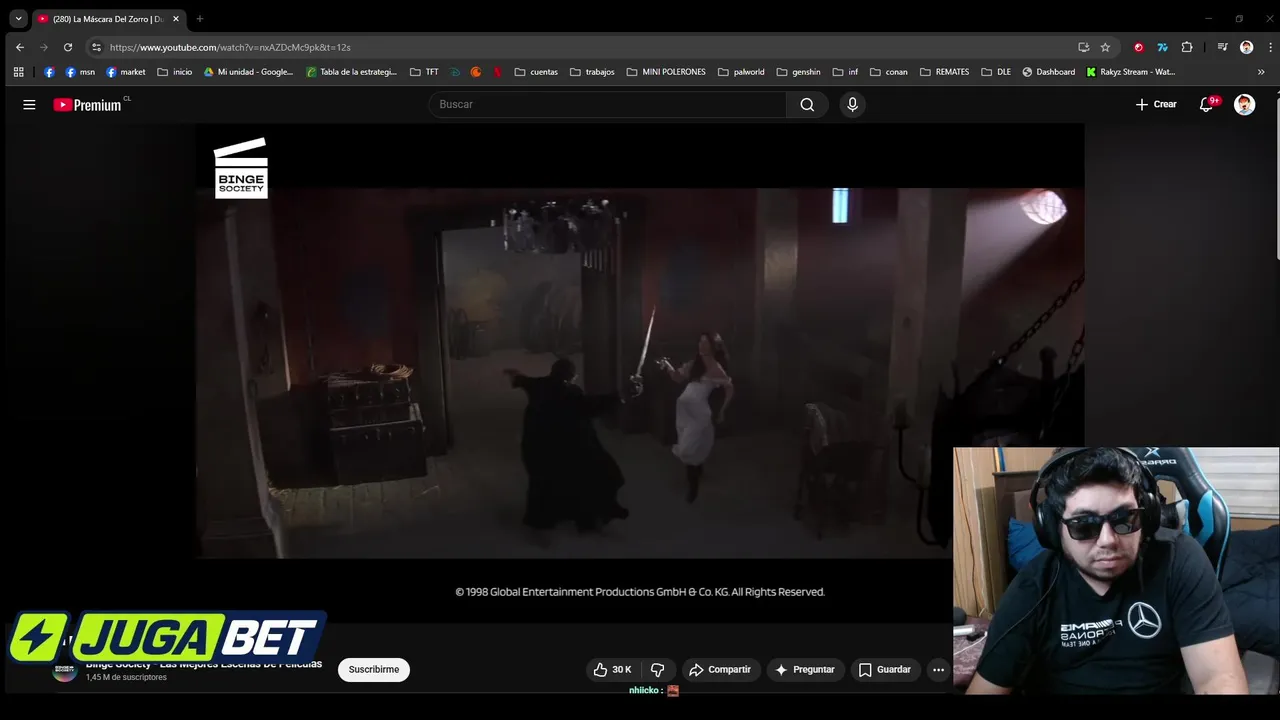Open the YouTube account avatar menu
The image size is (1280, 720).
(1244, 104)
